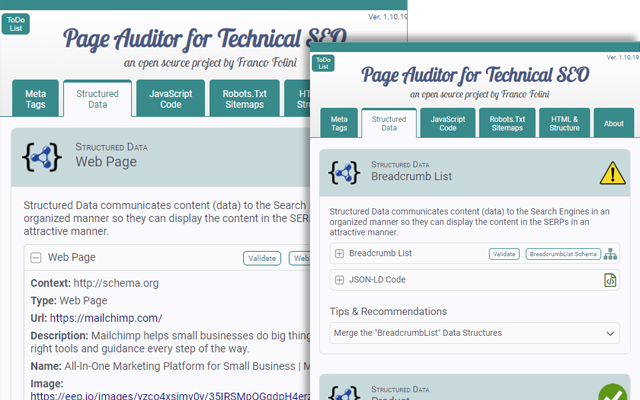Click the BreadcrumbList Schema button
This screenshot has width=640, height=400.
[563, 254]
